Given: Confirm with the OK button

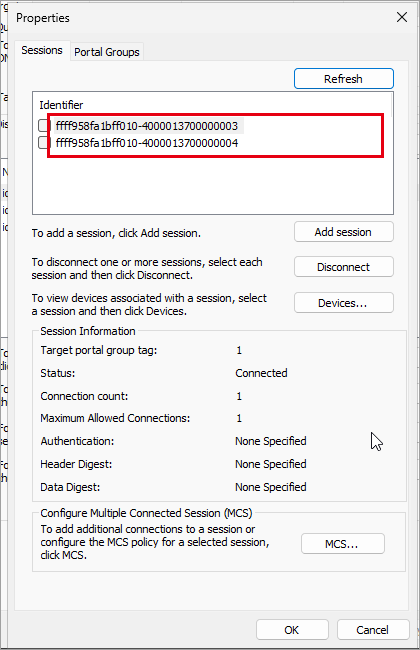Looking at the screenshot, I should (292, 630).
